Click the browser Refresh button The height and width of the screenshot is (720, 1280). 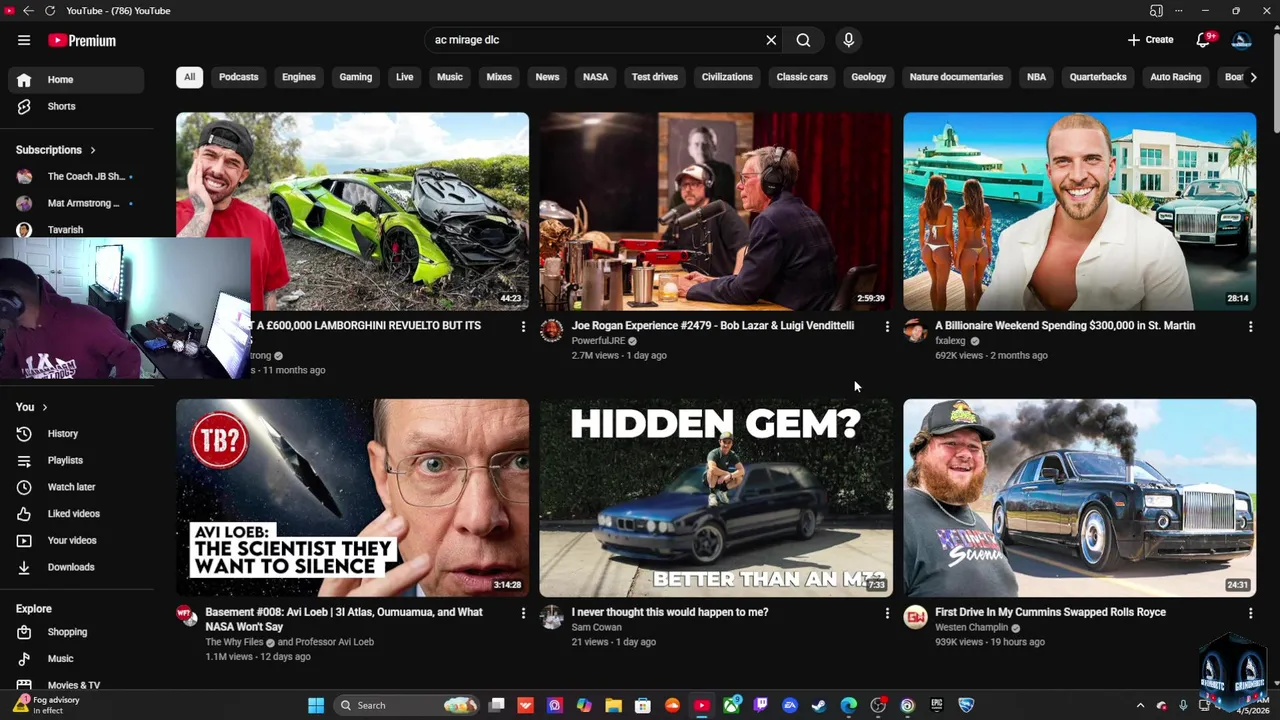(x=50, y=11)
